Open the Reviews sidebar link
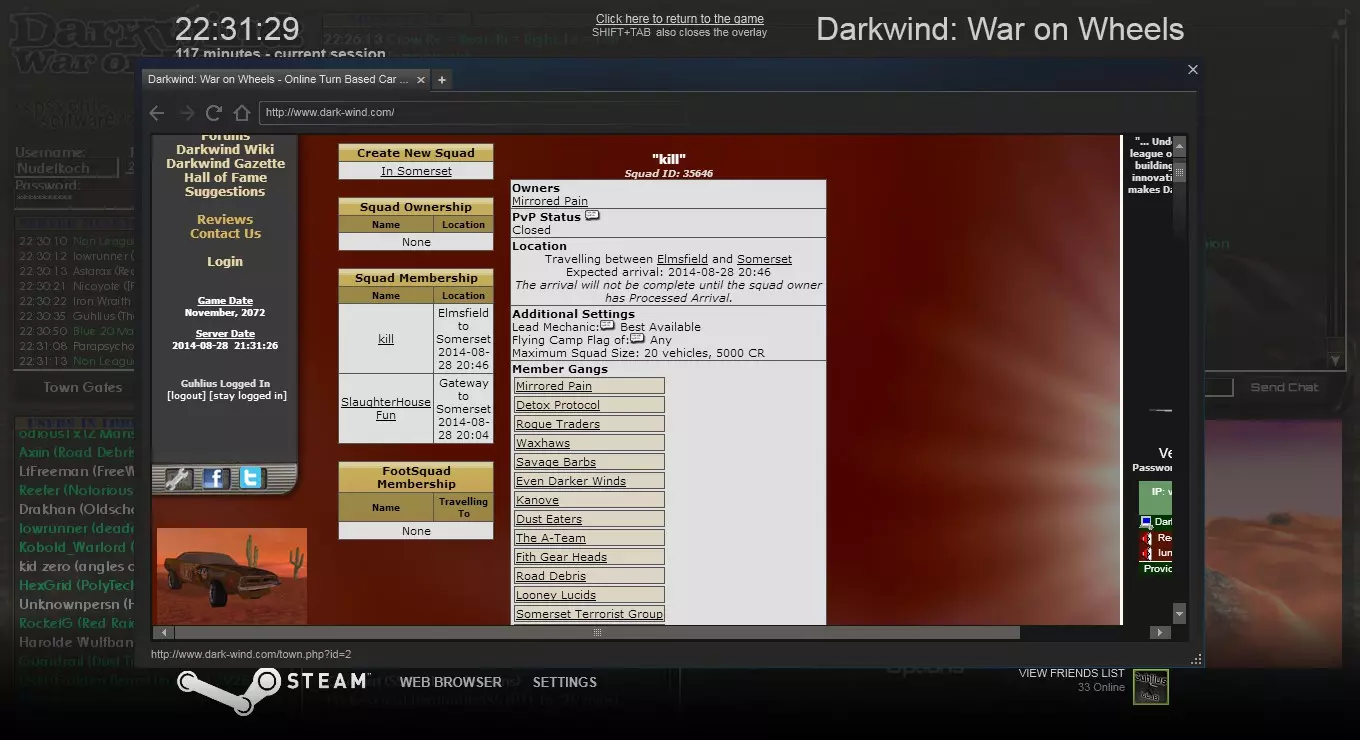The height and width of the screenshot is (740, 1360). [x=225, y=220]
